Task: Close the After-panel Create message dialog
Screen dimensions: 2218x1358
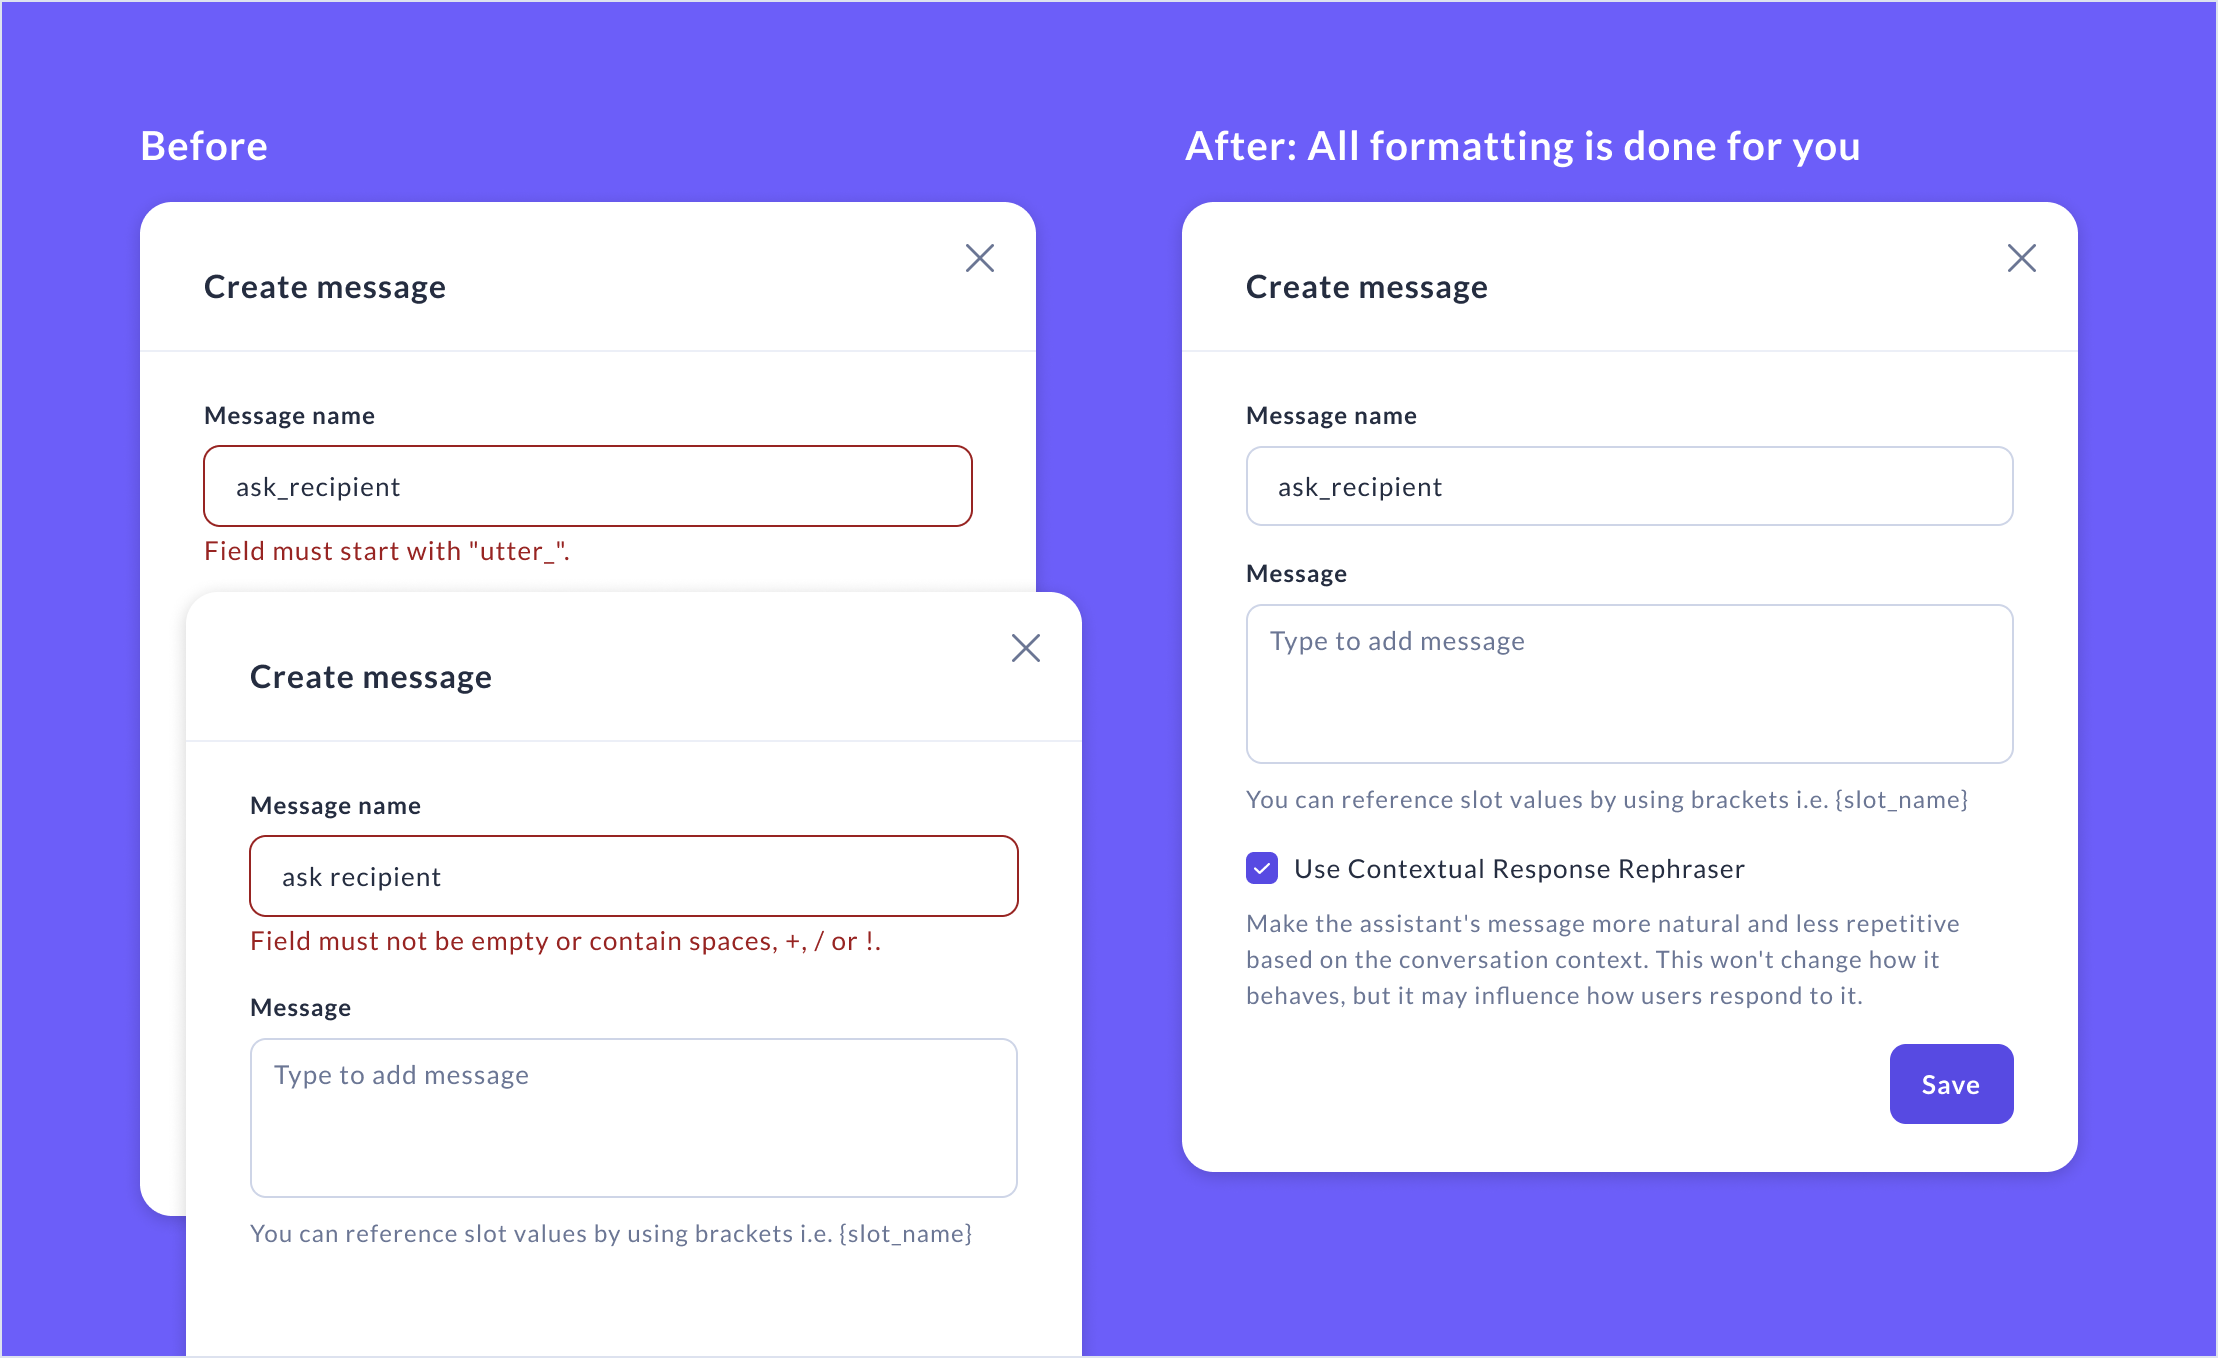Action: click(2021, 258)
